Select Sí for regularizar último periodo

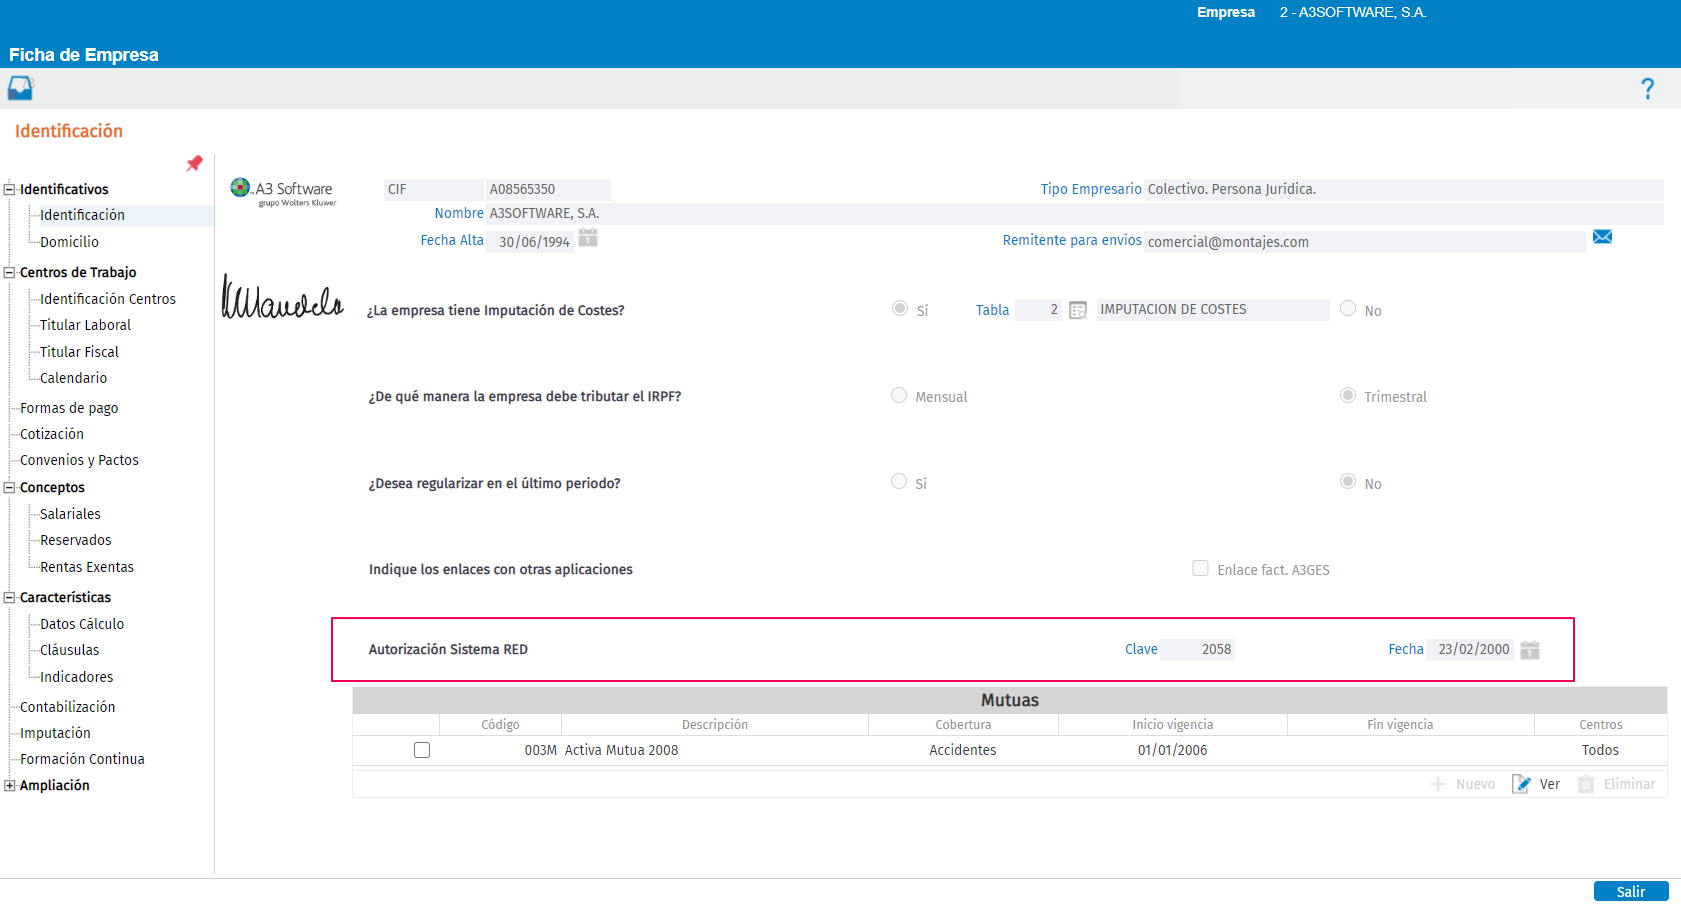pyautogui.click(x=899, y=482)
